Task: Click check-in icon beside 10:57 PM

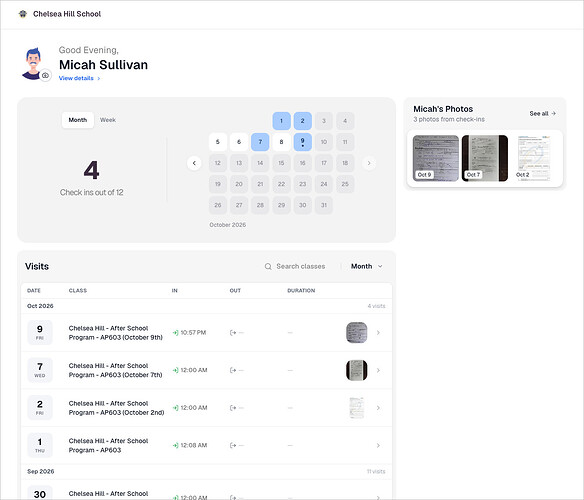Action: (x=175, y=333)
